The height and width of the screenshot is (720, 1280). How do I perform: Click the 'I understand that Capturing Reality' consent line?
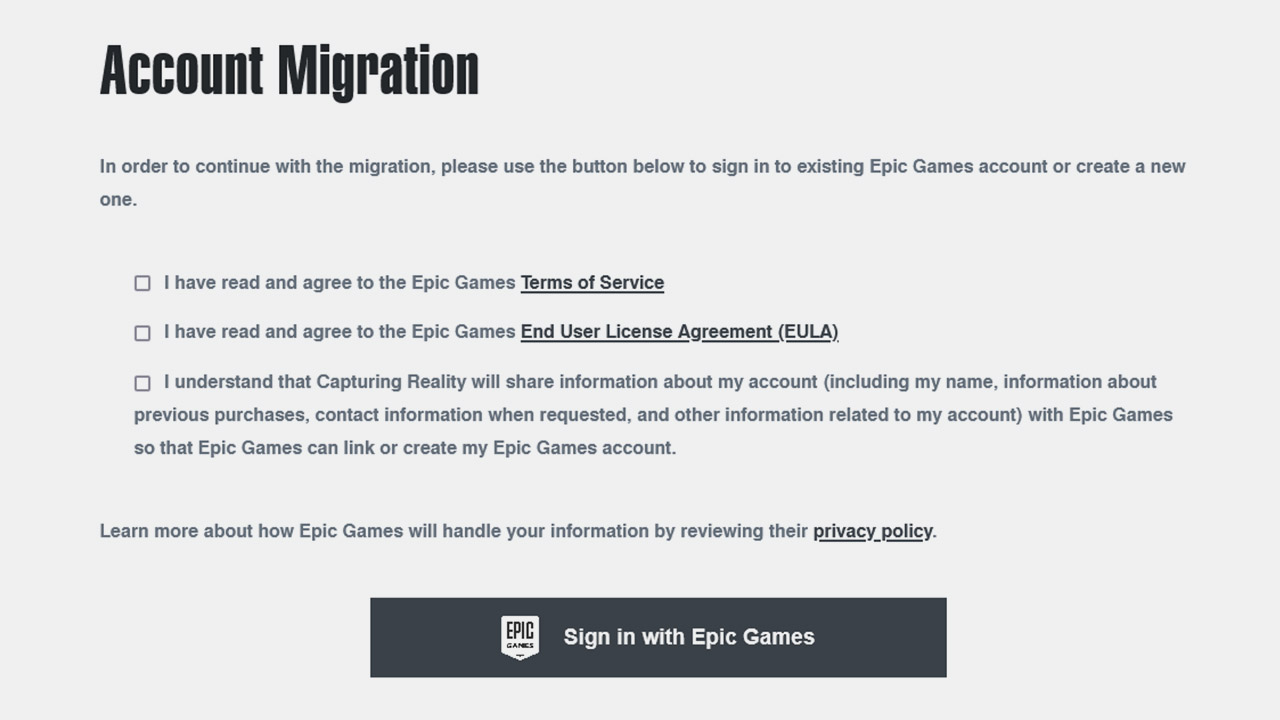coord(660,382)
